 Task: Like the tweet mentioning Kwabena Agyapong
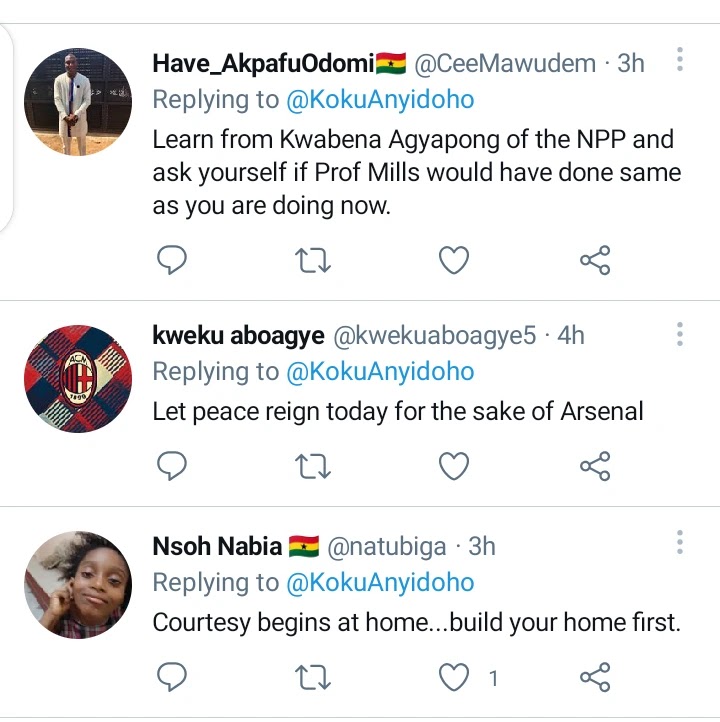pos(455,261)
